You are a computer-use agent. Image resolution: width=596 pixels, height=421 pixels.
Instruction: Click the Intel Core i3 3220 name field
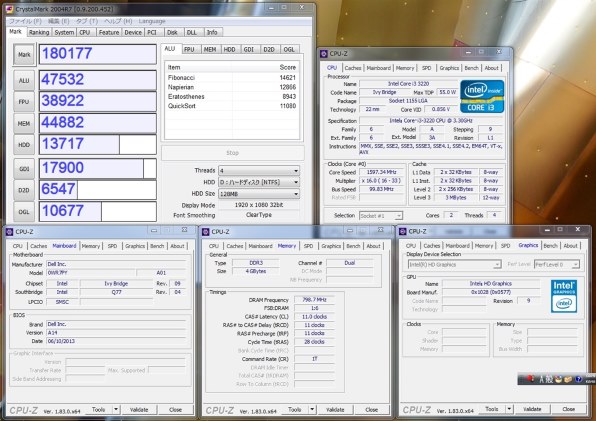pos(408,84)
